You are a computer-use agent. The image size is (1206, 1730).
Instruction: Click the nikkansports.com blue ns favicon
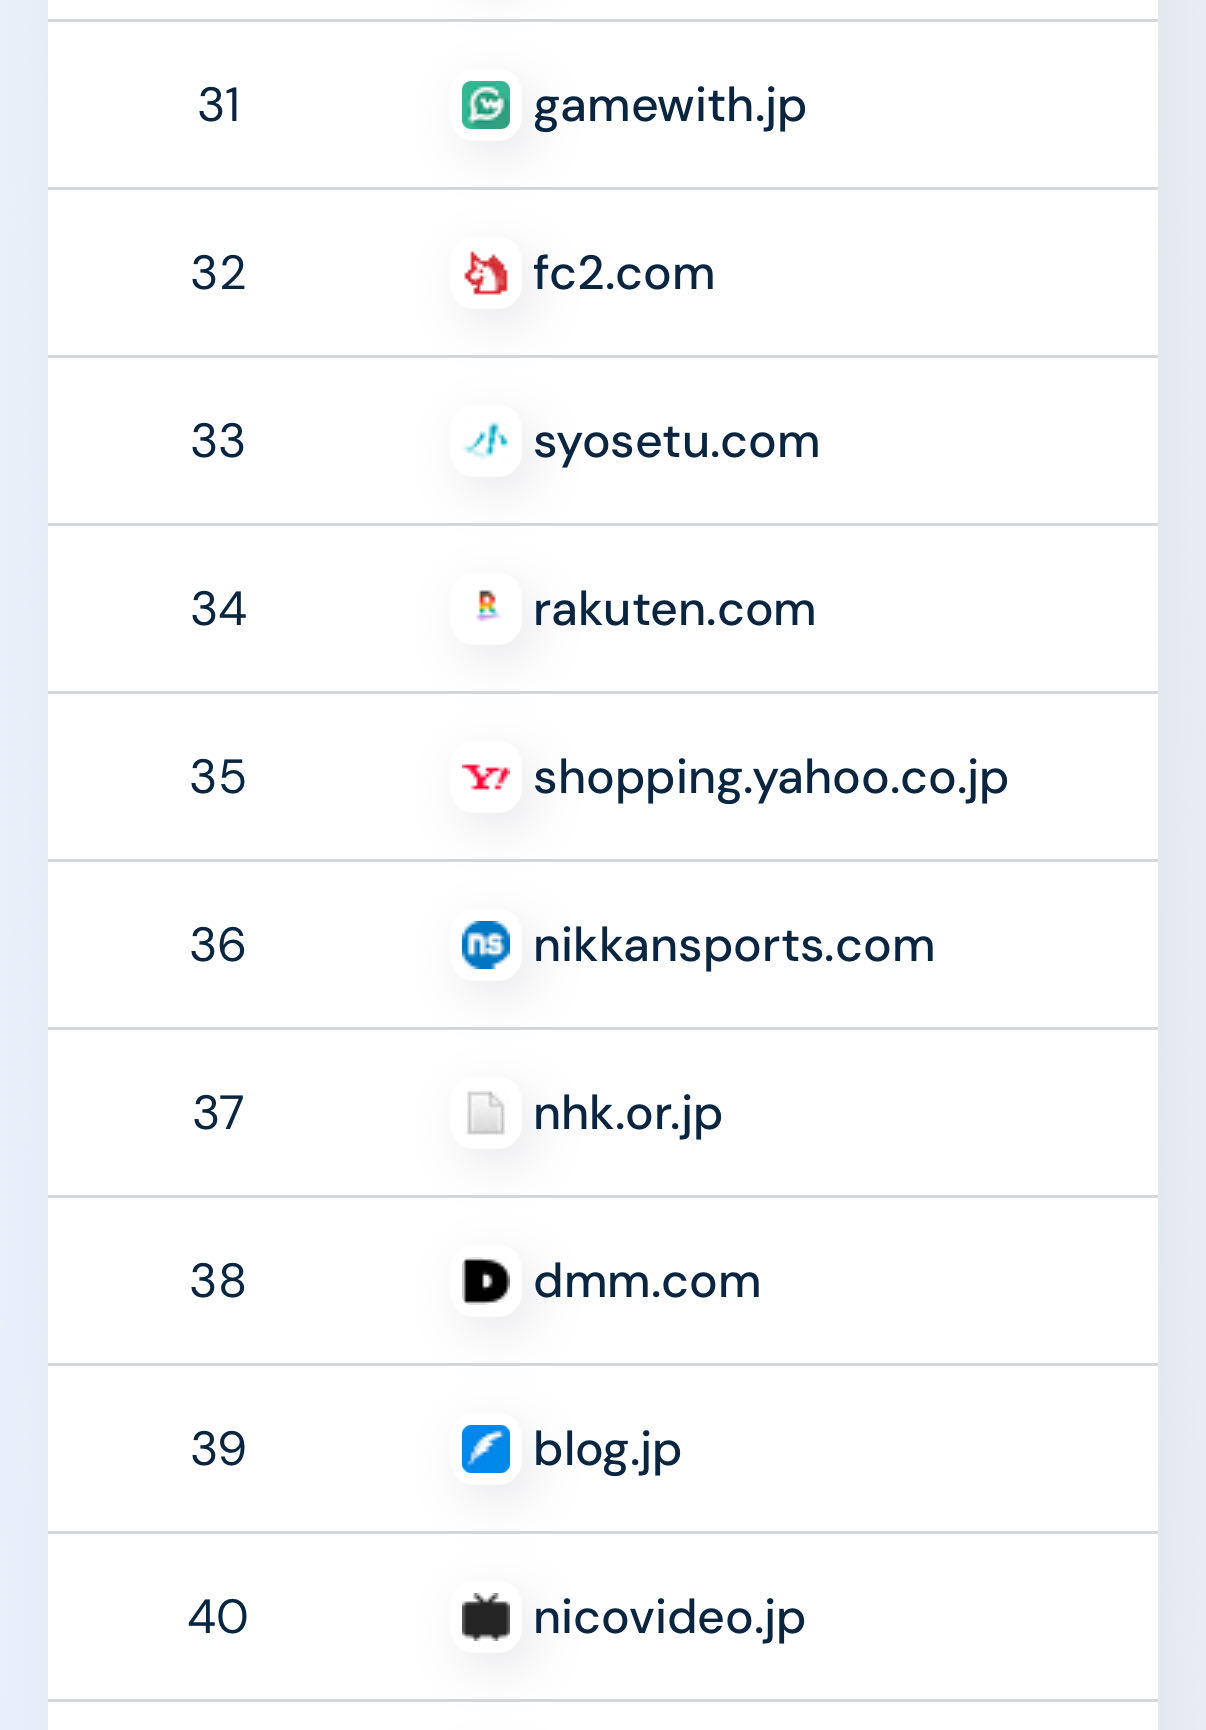pyautogui.click(x=486, y=945)
